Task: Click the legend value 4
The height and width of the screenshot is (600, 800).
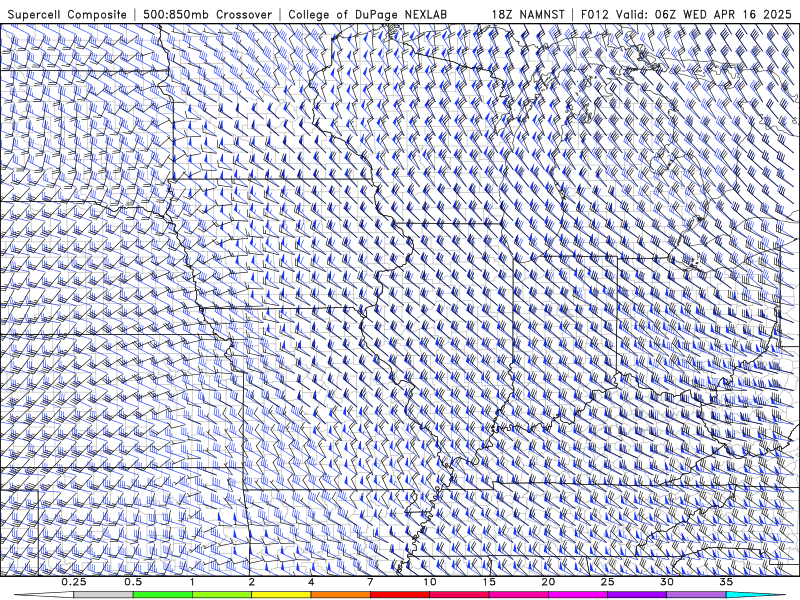Action: [311, 582]
